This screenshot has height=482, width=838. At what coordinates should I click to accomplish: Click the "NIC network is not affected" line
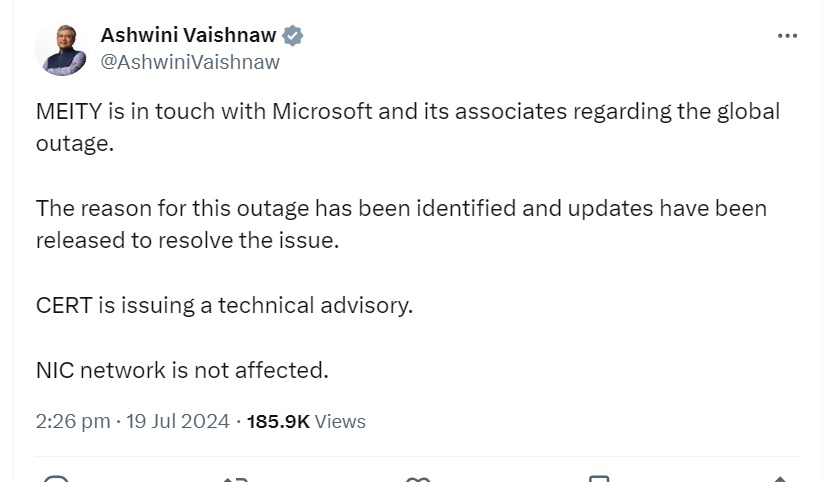point(182,370)
